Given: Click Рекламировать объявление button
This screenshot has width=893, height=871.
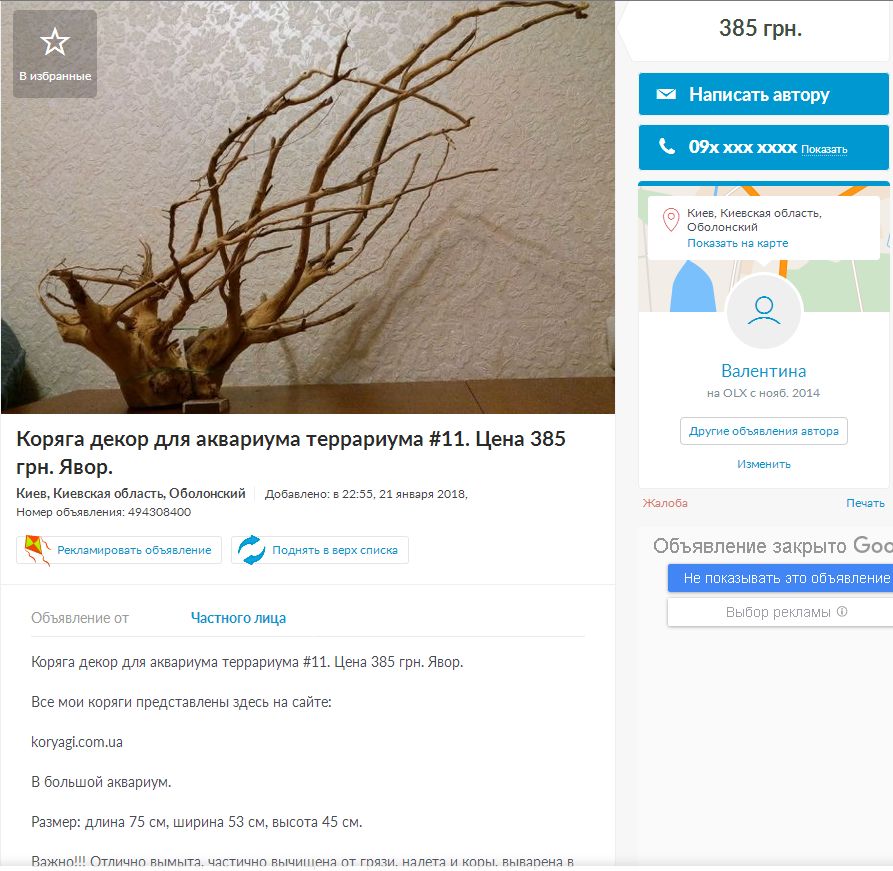Looking at the screenshot, I should point(119,550).
